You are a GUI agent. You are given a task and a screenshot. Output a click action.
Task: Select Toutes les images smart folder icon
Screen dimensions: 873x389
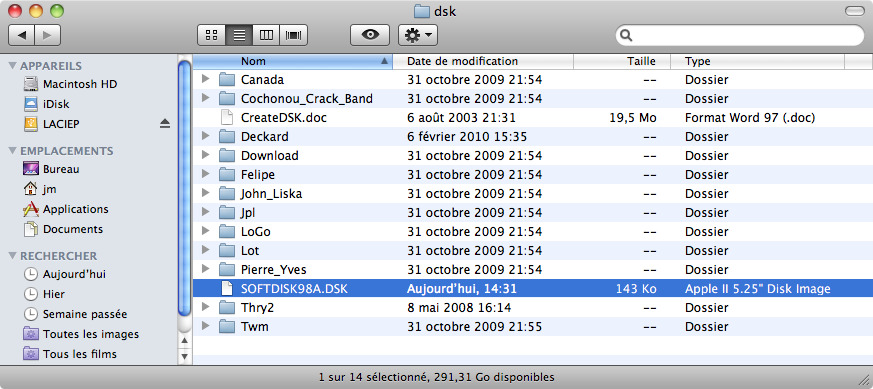pyautogui.click(x=31, y=334)
